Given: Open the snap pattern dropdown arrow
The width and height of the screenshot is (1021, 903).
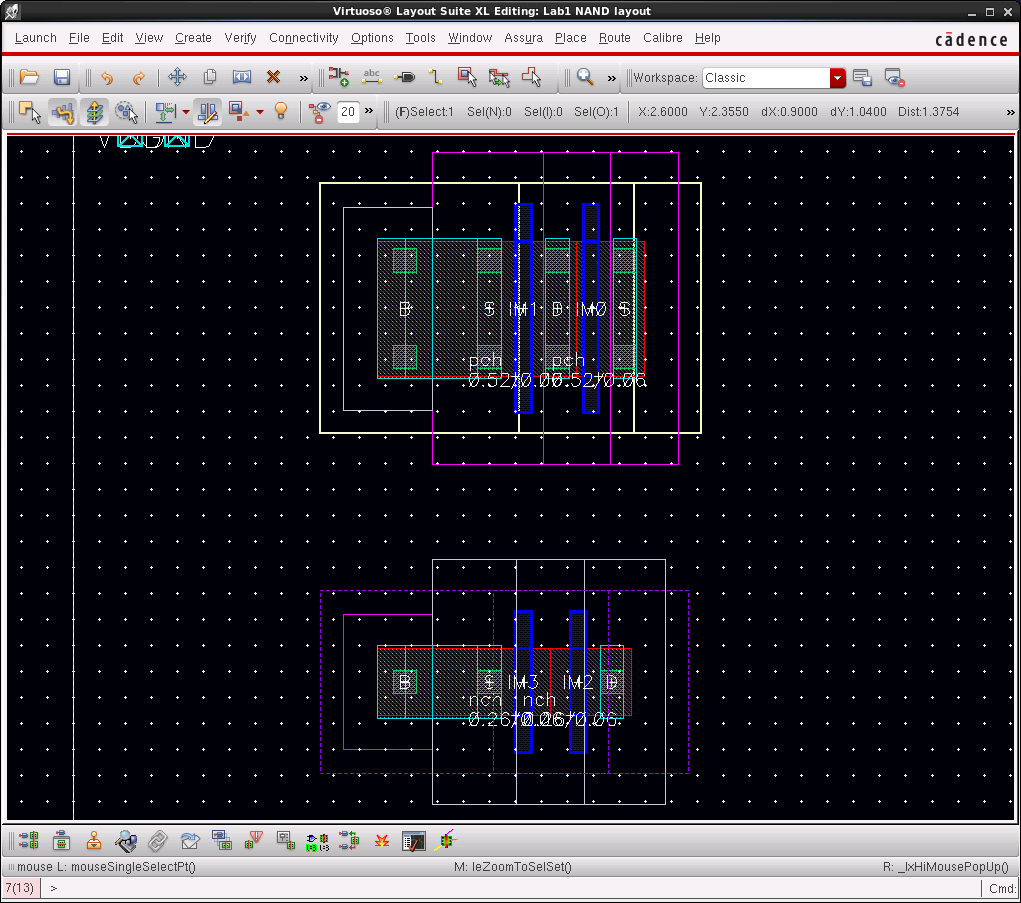Looking at the screenshot, I should point(260,112).
